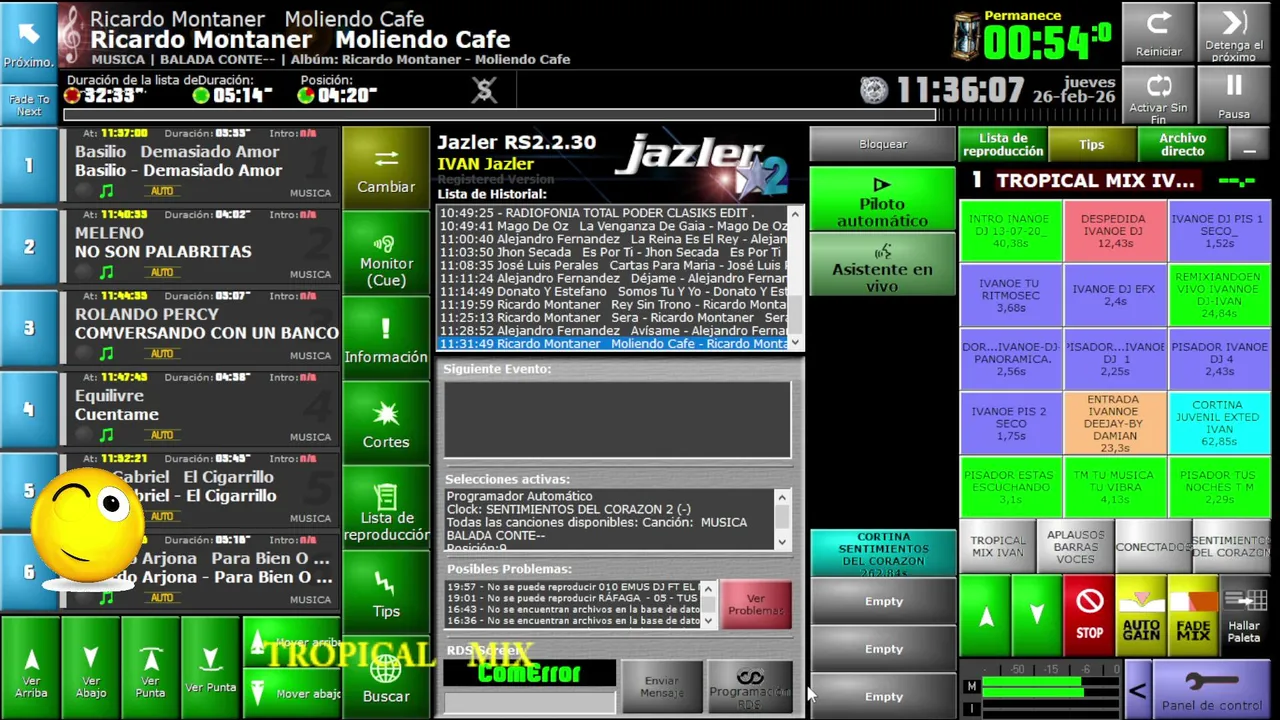Toggle Activar Sin Fin loop mode

pyautogui.click(x=1158, y=96)
